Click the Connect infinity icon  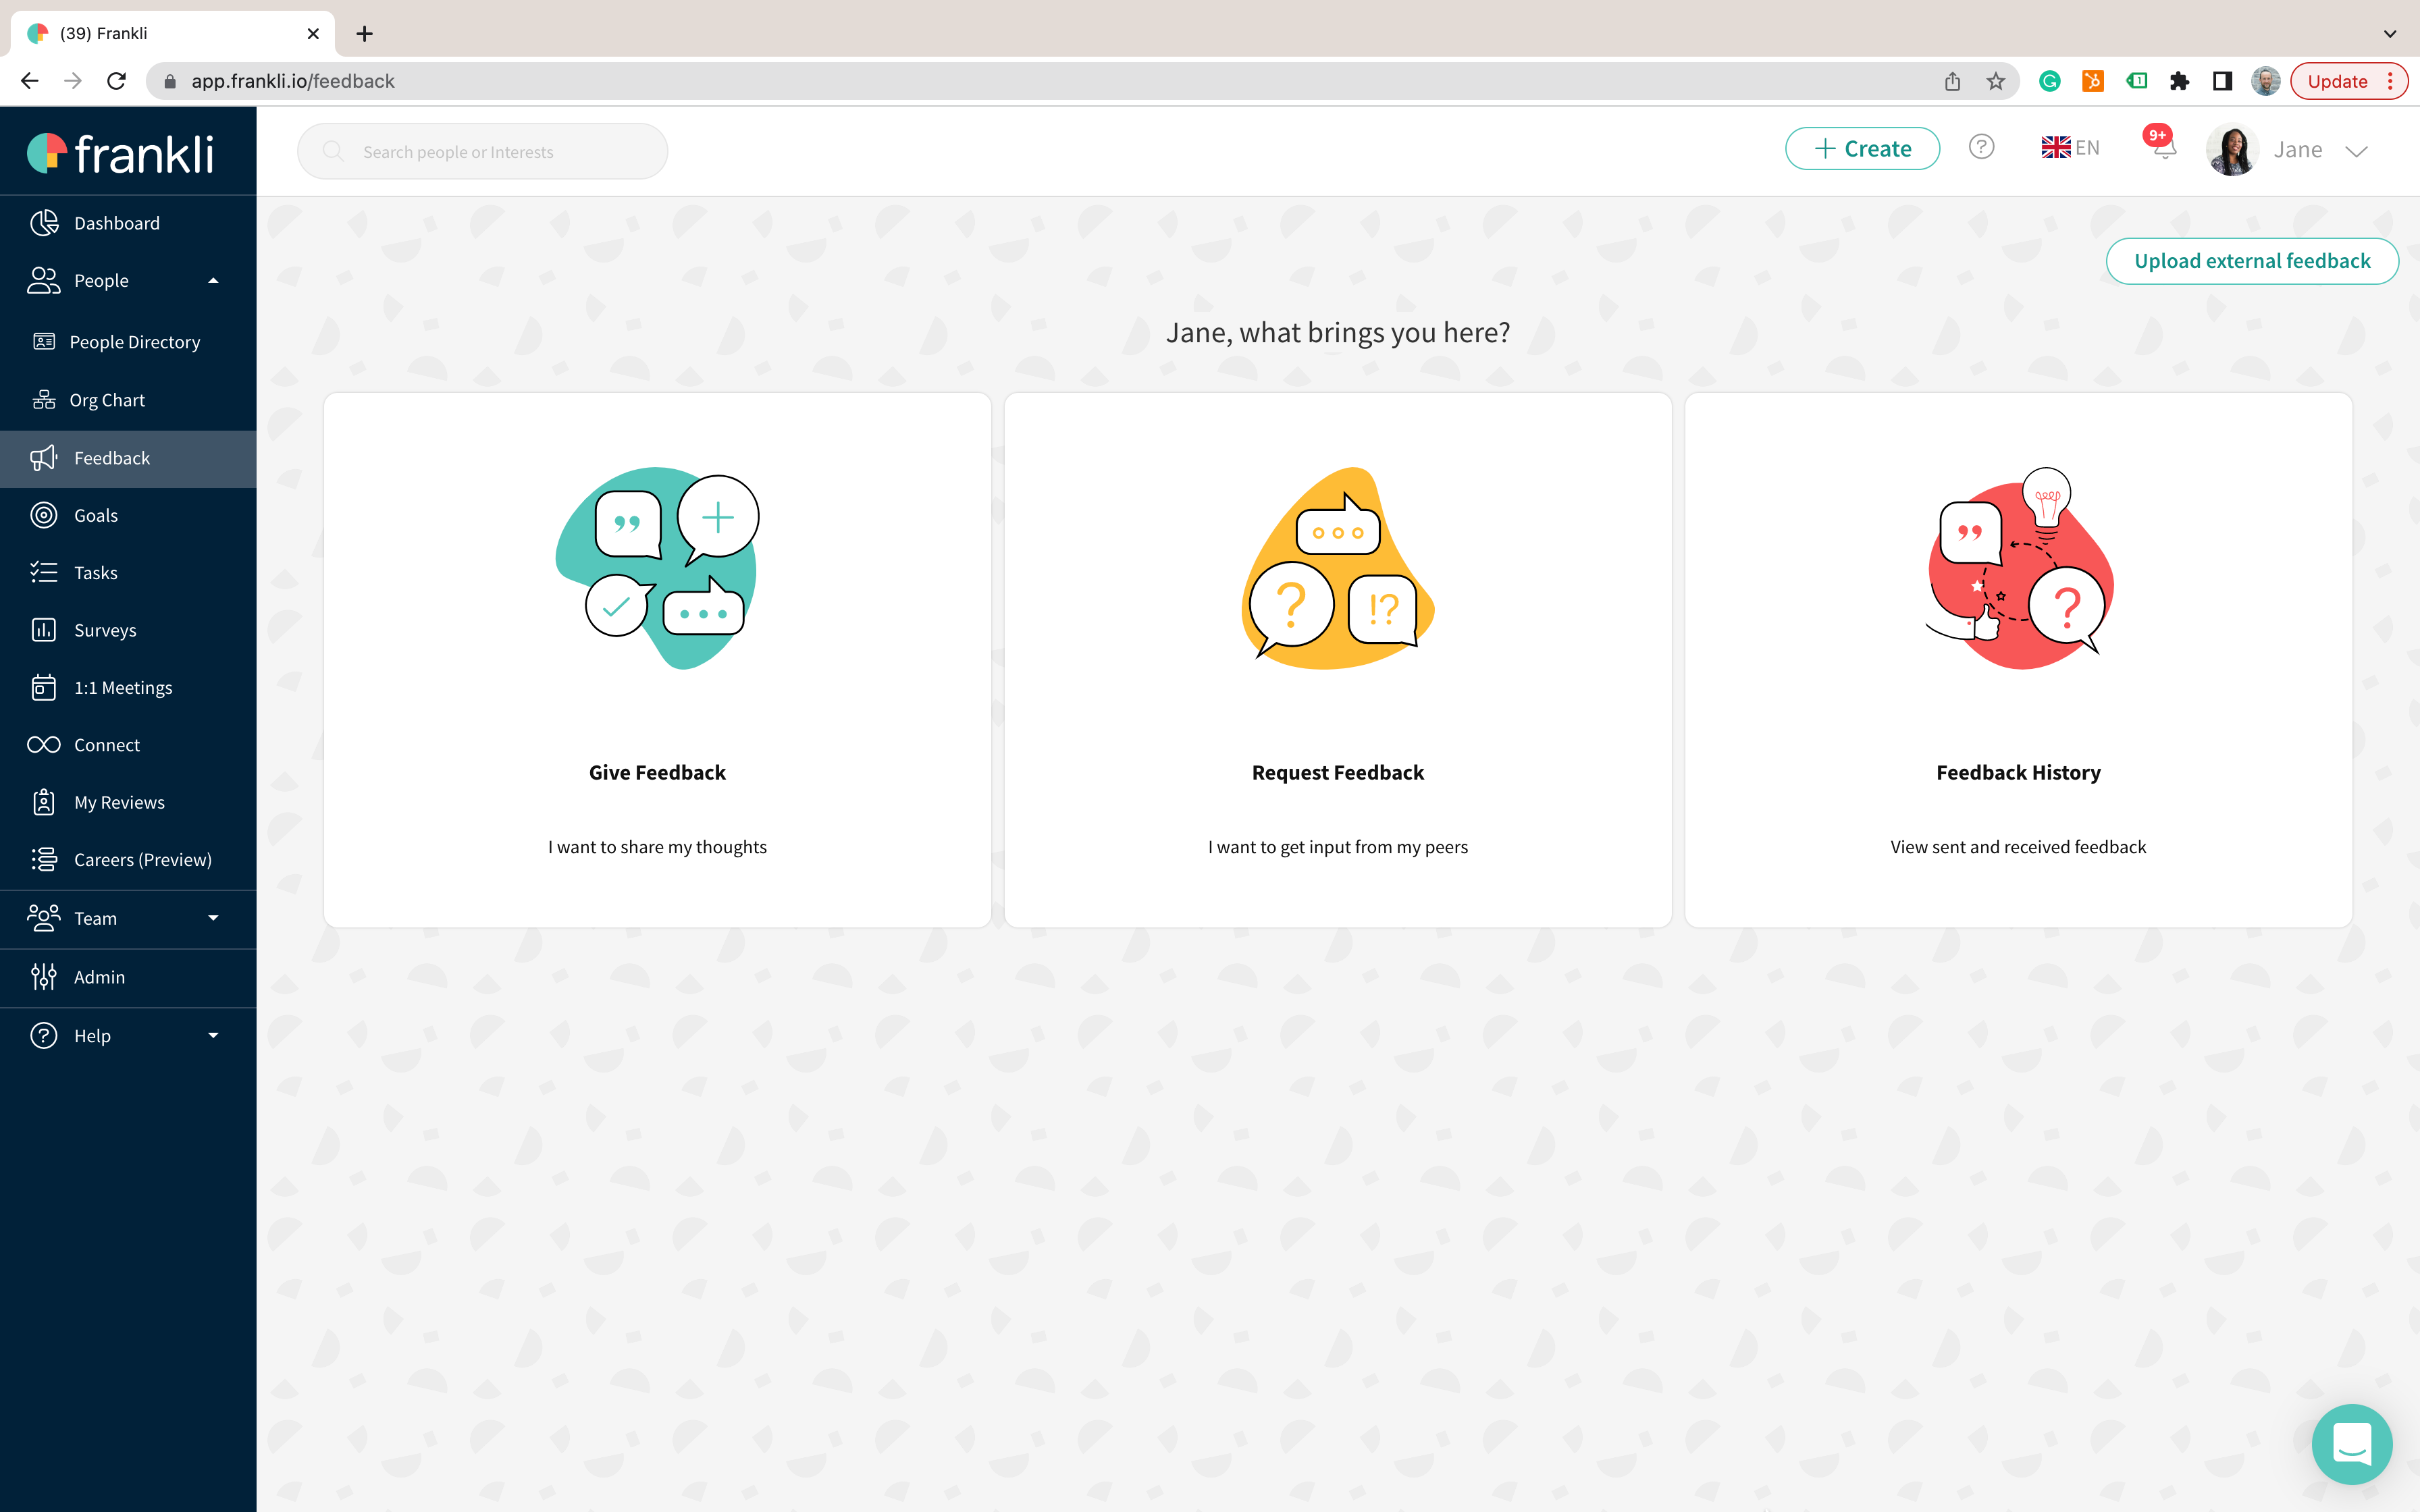pos(44,745)
